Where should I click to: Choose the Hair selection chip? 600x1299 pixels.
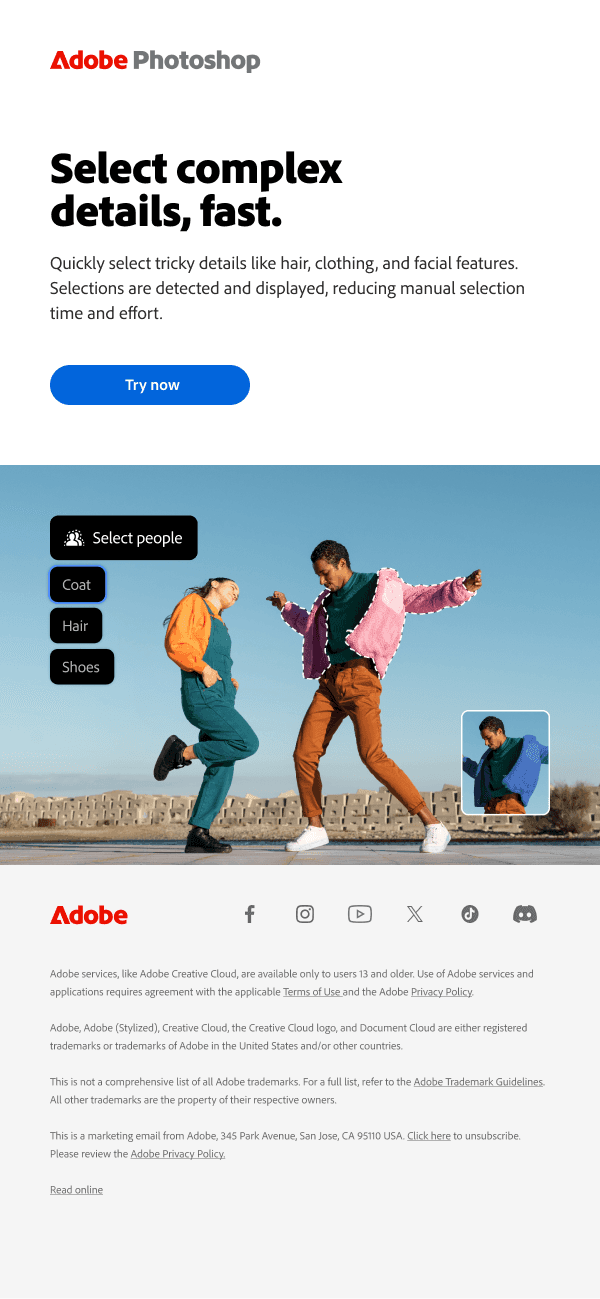[76, 626]
